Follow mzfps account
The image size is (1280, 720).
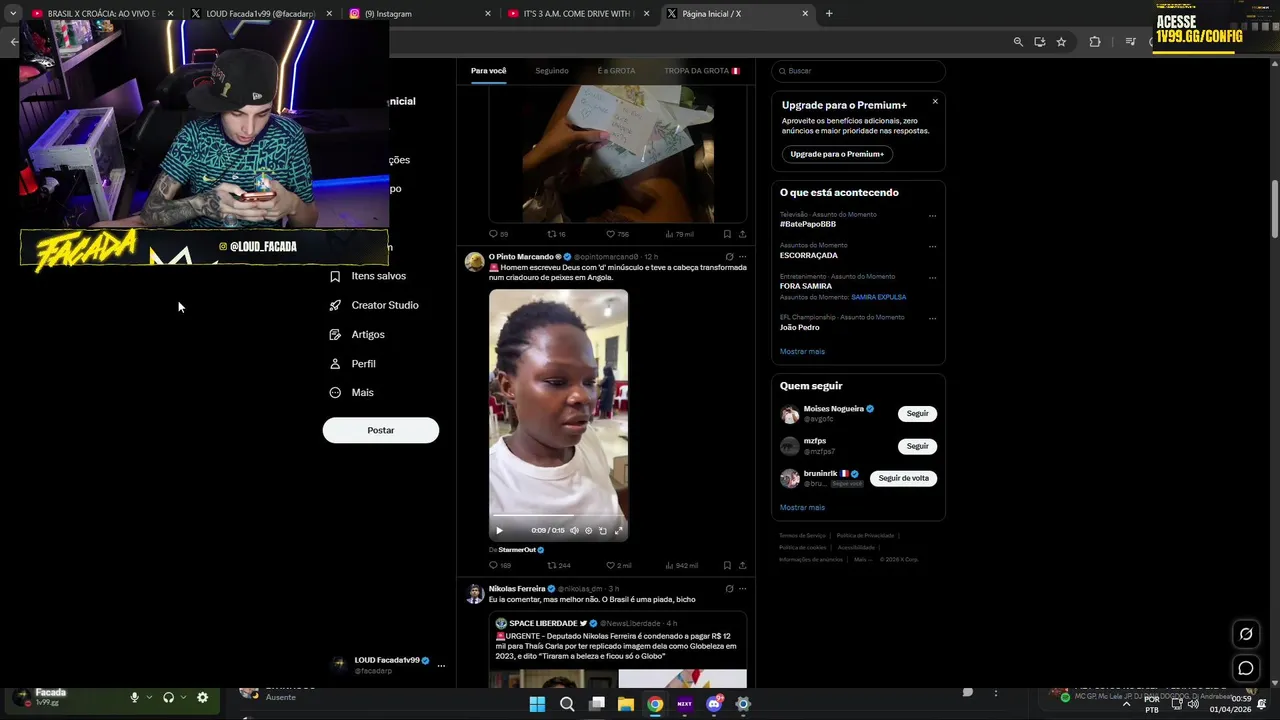click(x=917, y=446)
